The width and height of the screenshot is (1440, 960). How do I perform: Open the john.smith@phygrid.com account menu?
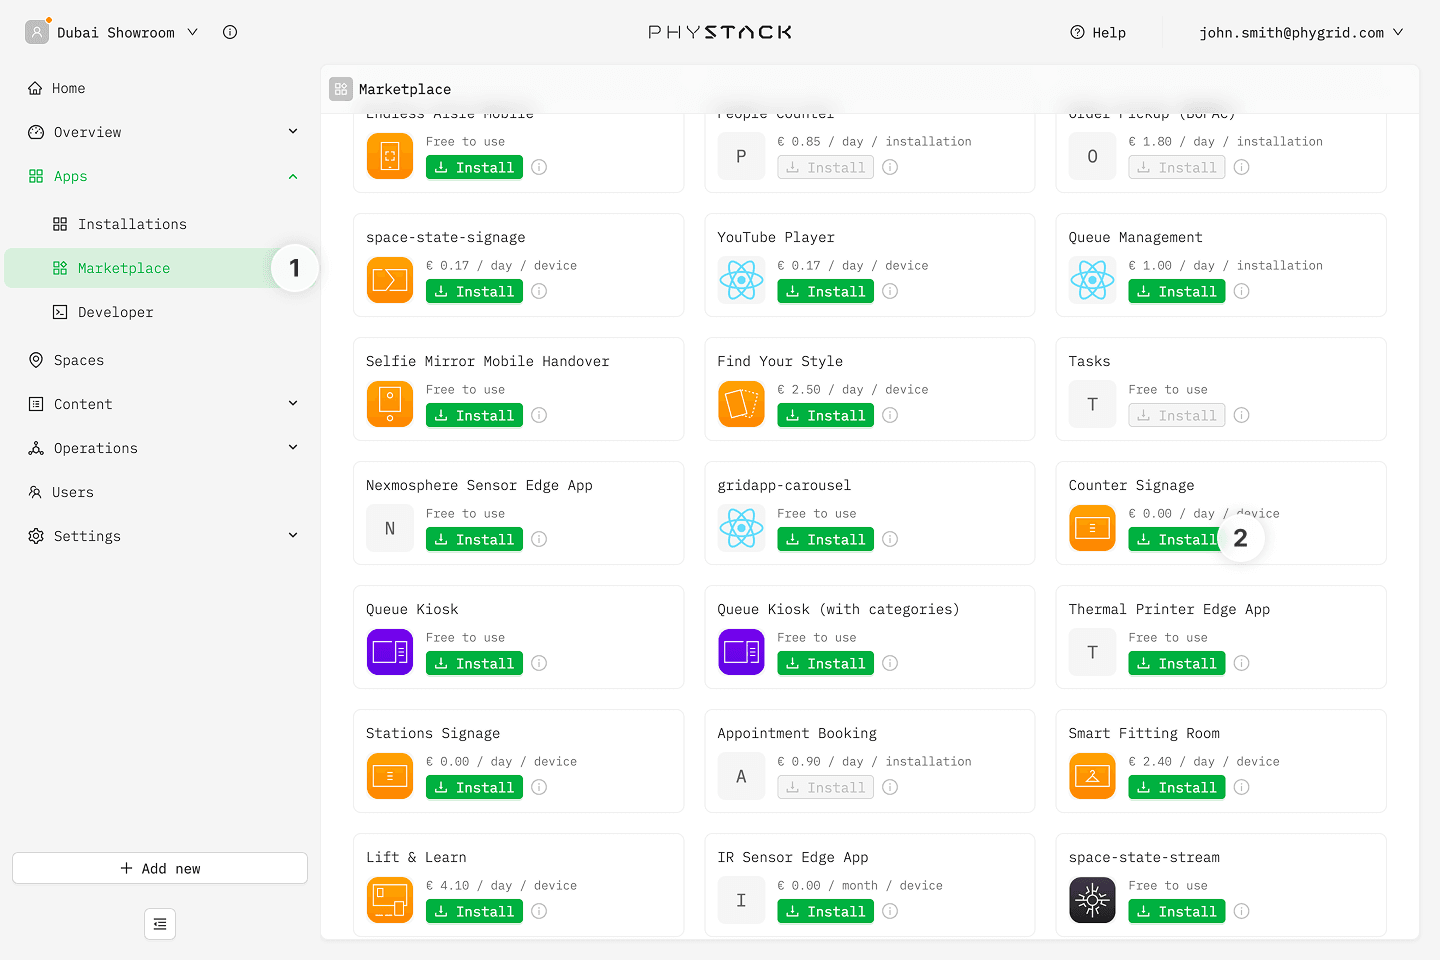pos(1300,32)
